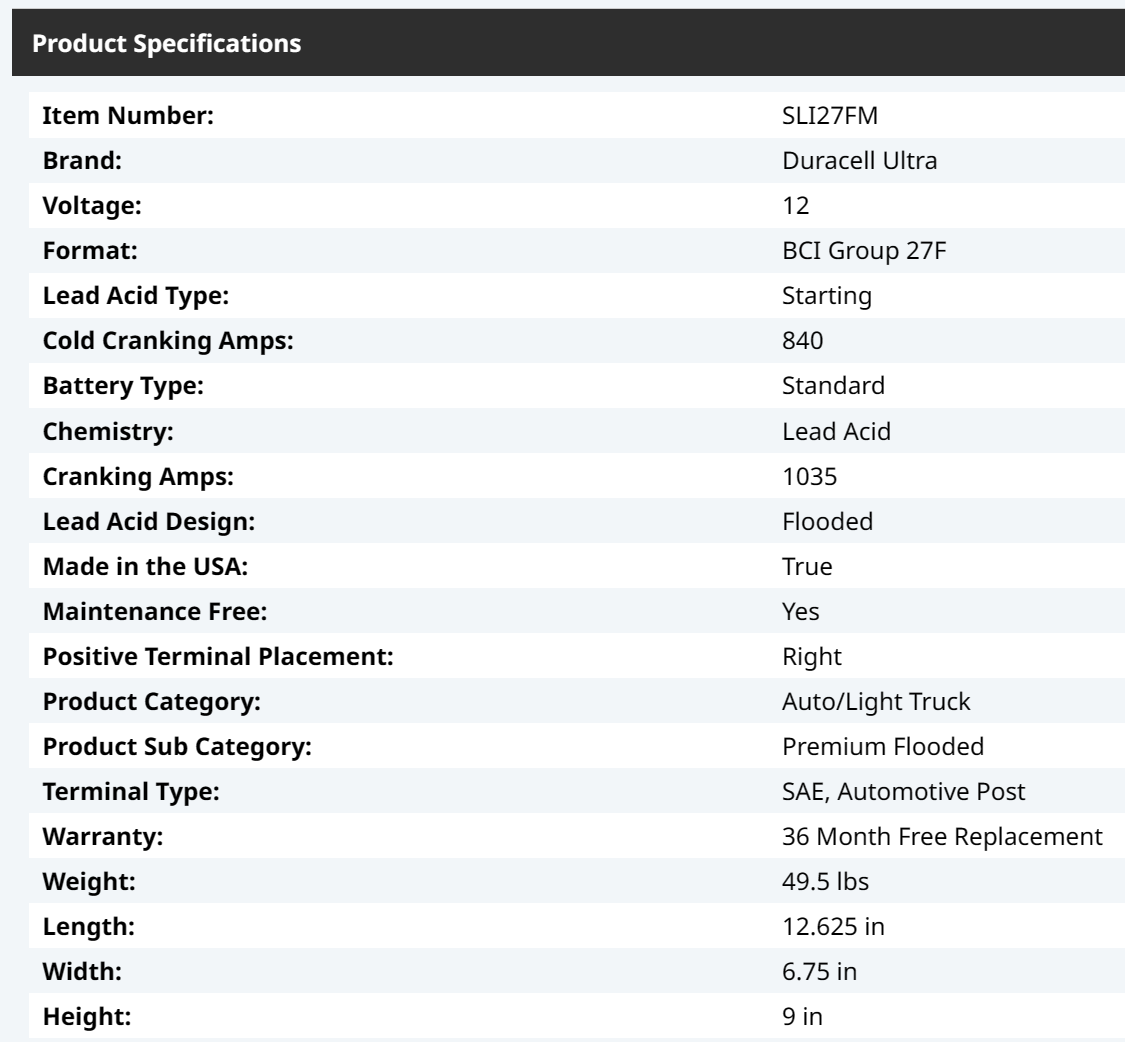Screen dimensions: 1125x1042
Task: Click the Premium Flooded sub category value
Action: pyautogui.click(x=882, y=746)
